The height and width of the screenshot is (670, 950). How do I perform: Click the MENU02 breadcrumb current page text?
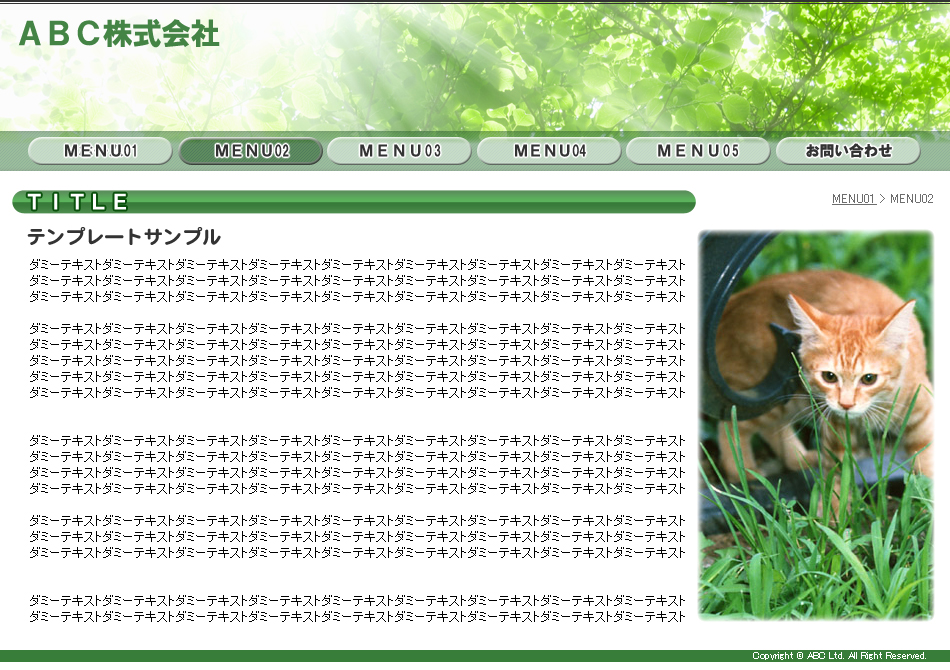pyautogui.click(x=911, y=199)
